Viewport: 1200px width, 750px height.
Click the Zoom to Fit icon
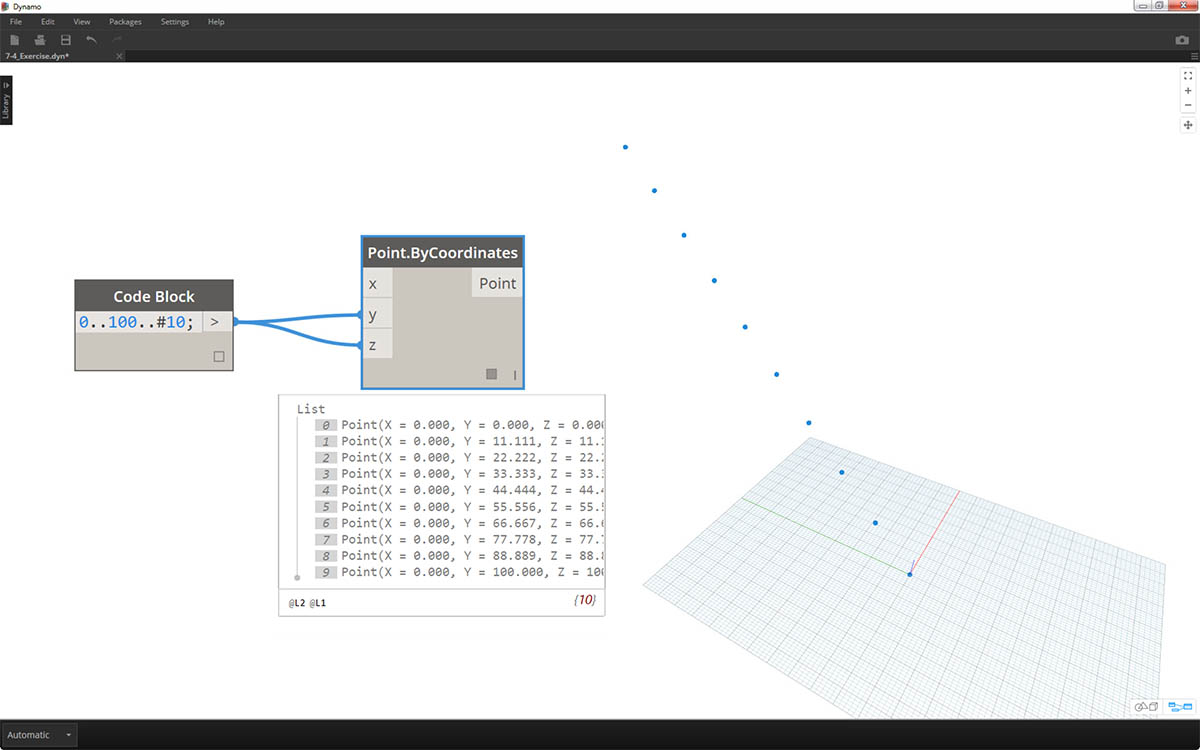(x=1188, y=75)
